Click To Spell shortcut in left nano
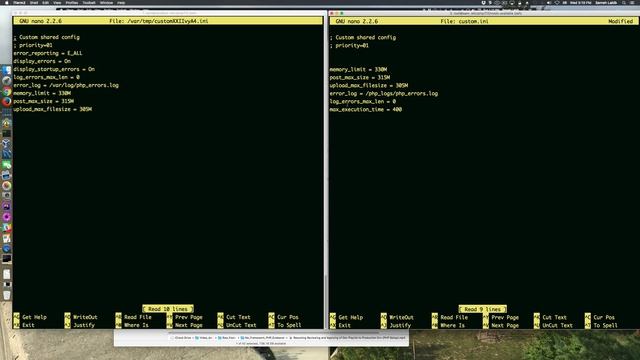 pos(285,325)
